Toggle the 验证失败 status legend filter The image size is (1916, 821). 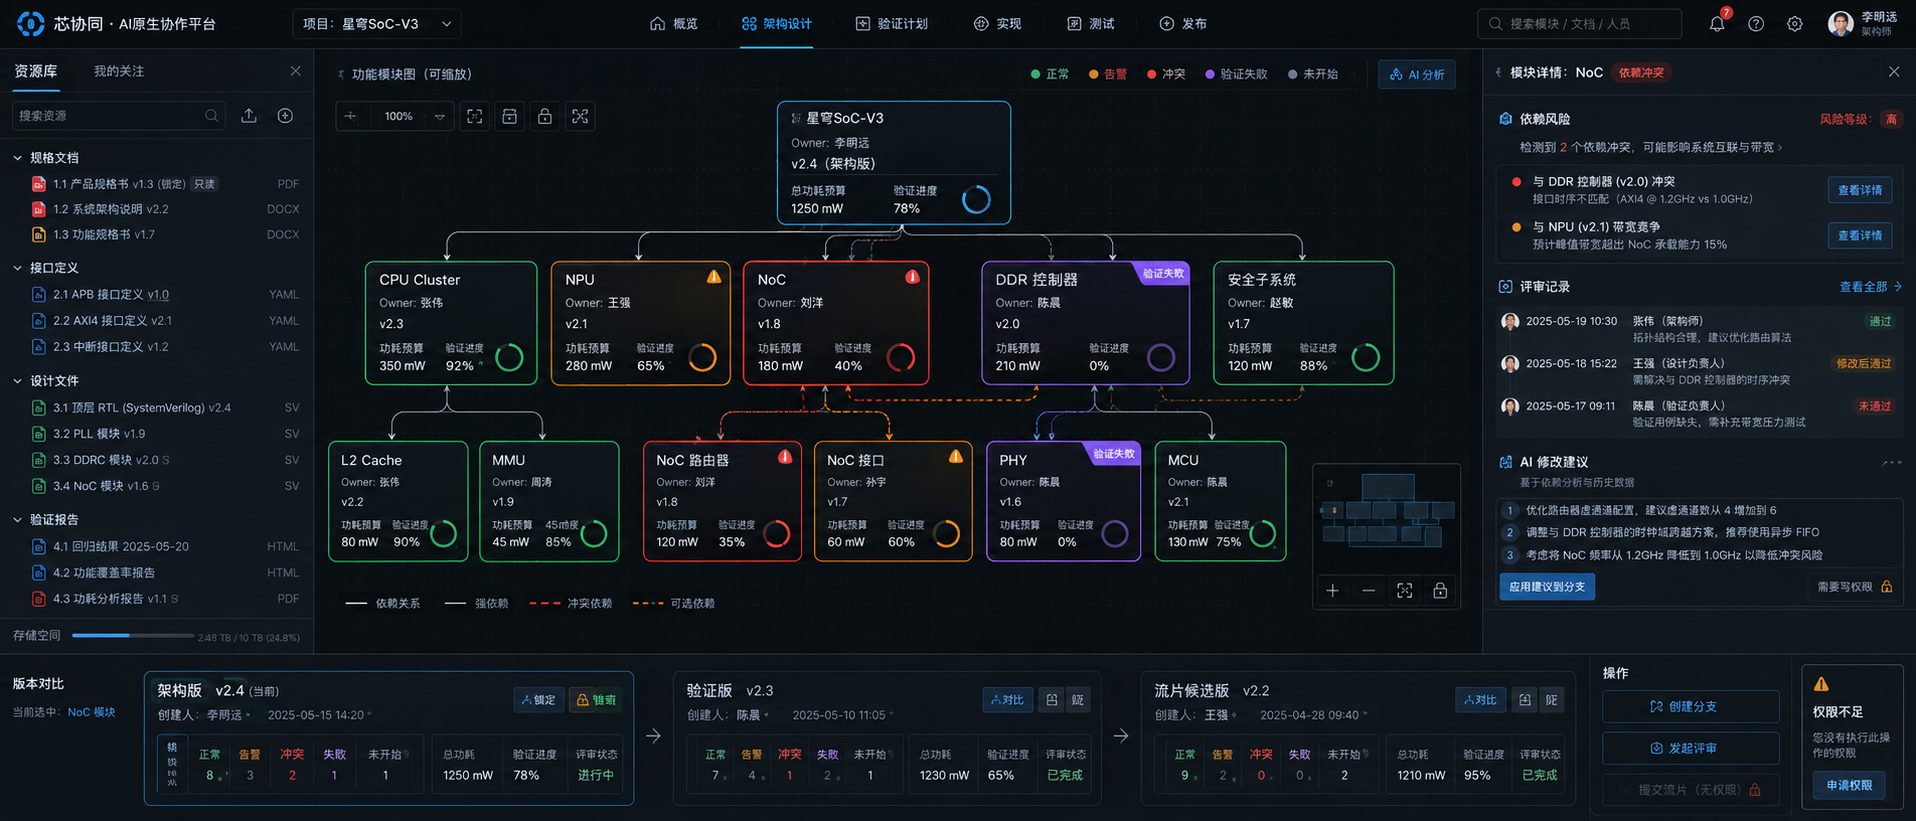click(x=1236, y=74)
